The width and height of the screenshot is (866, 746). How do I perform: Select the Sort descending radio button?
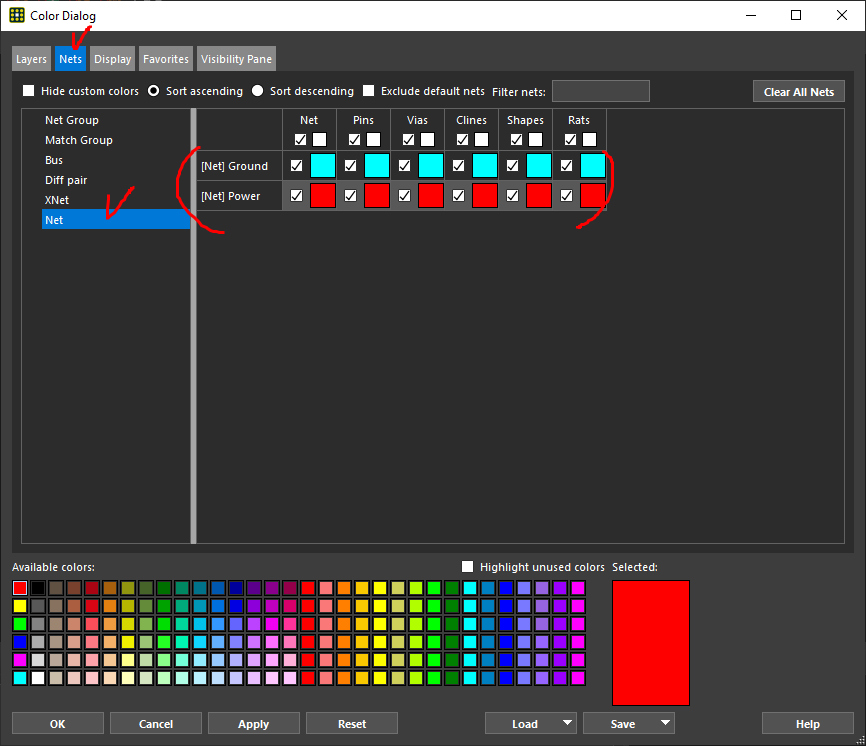(257, 91)
